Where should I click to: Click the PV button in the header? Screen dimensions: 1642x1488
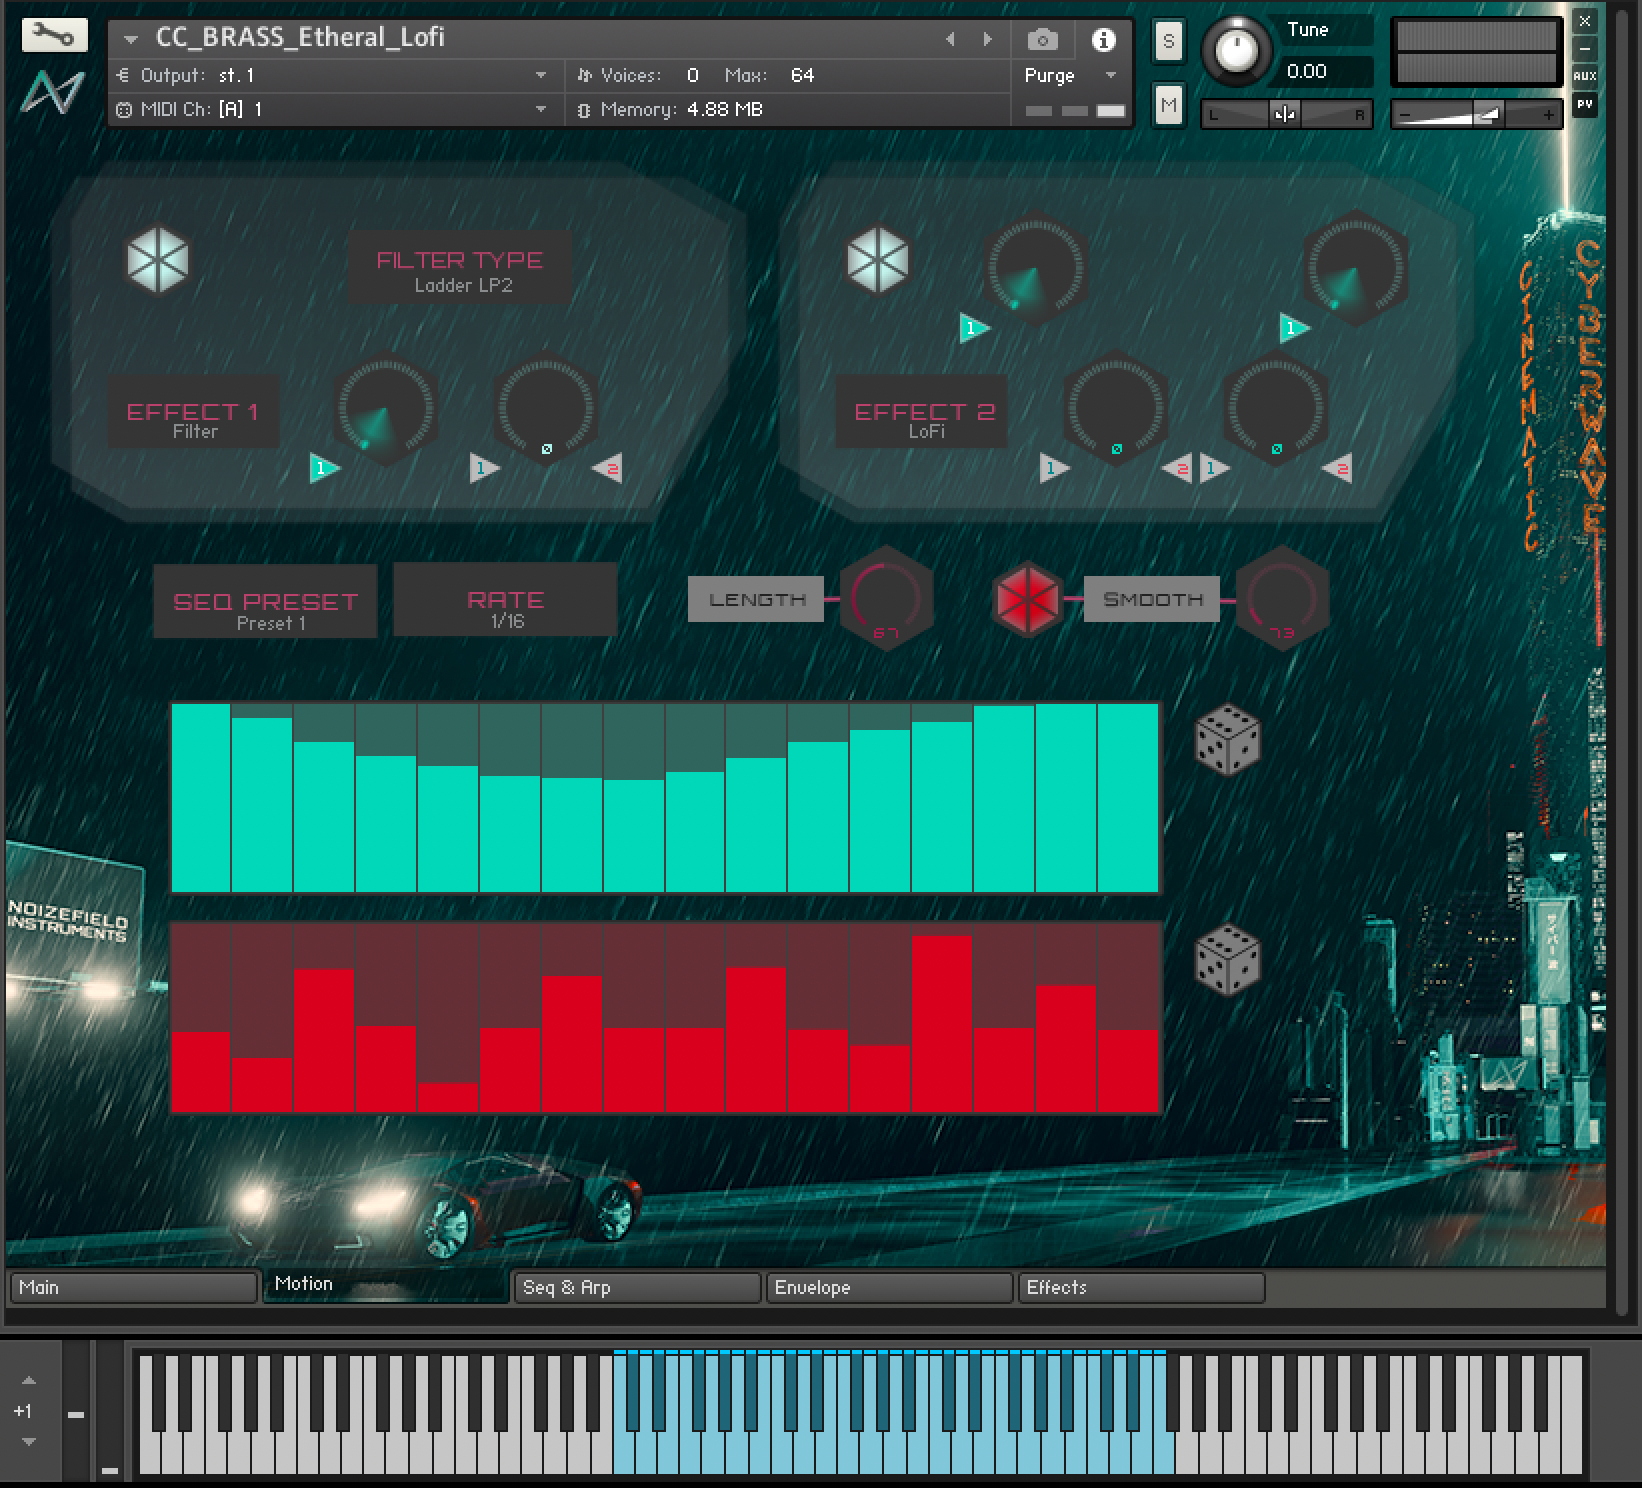(x=1584, y=104)
